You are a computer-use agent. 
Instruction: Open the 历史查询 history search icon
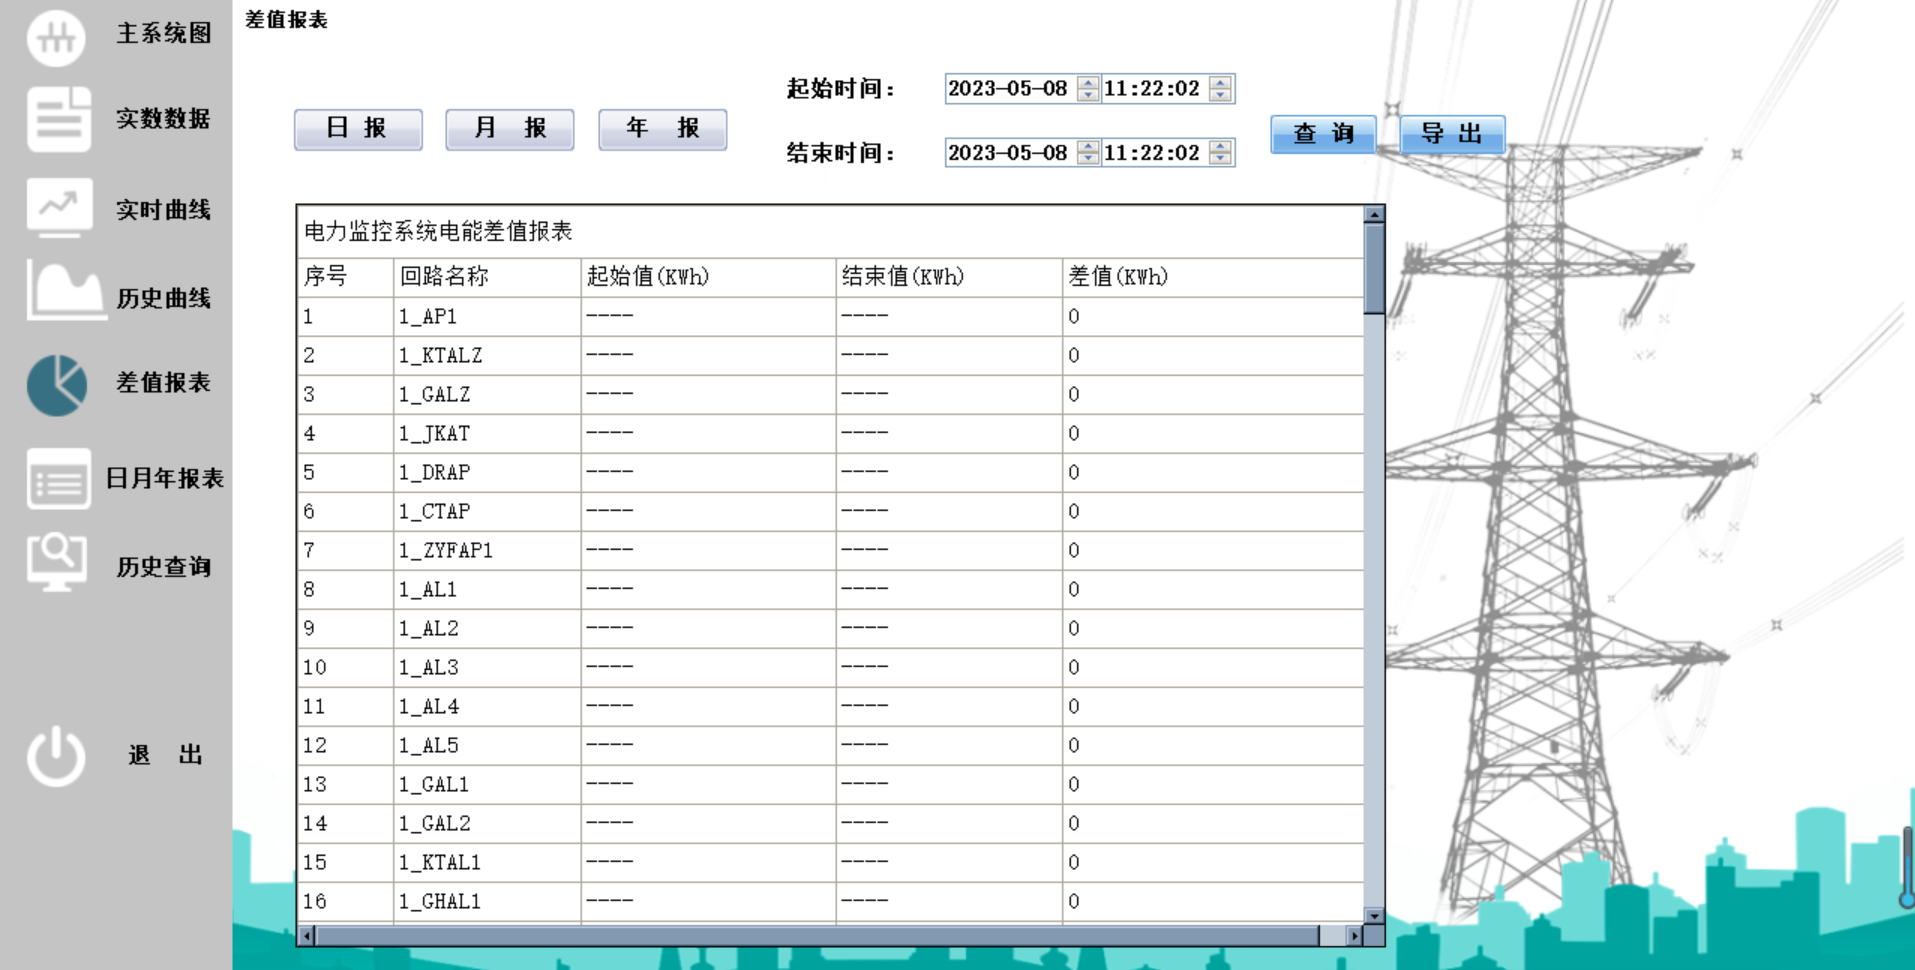click(x=57, y=562)
